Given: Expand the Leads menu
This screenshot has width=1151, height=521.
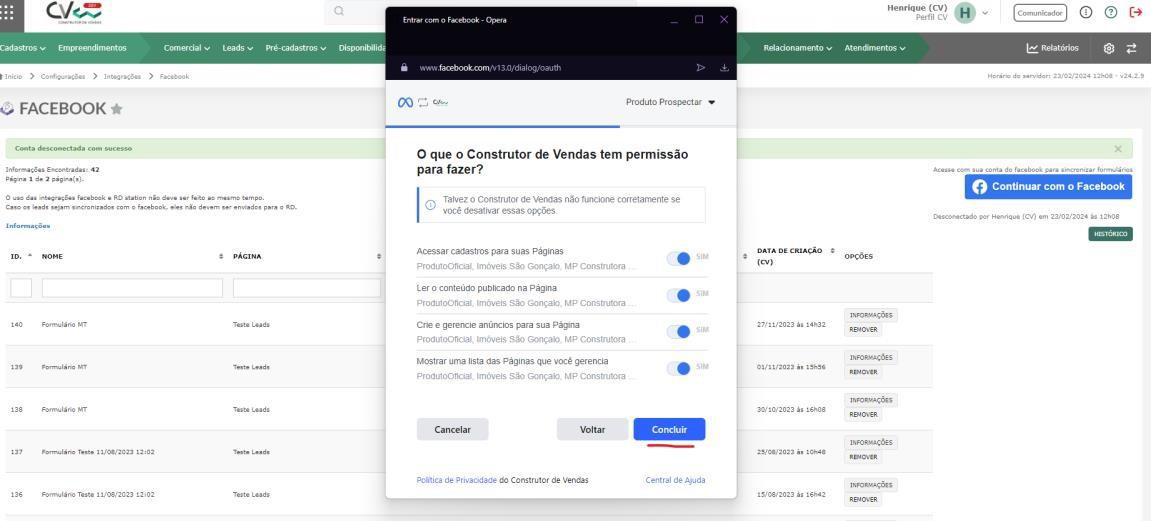Looking at the screenshot, I should (x=237, y=48).
